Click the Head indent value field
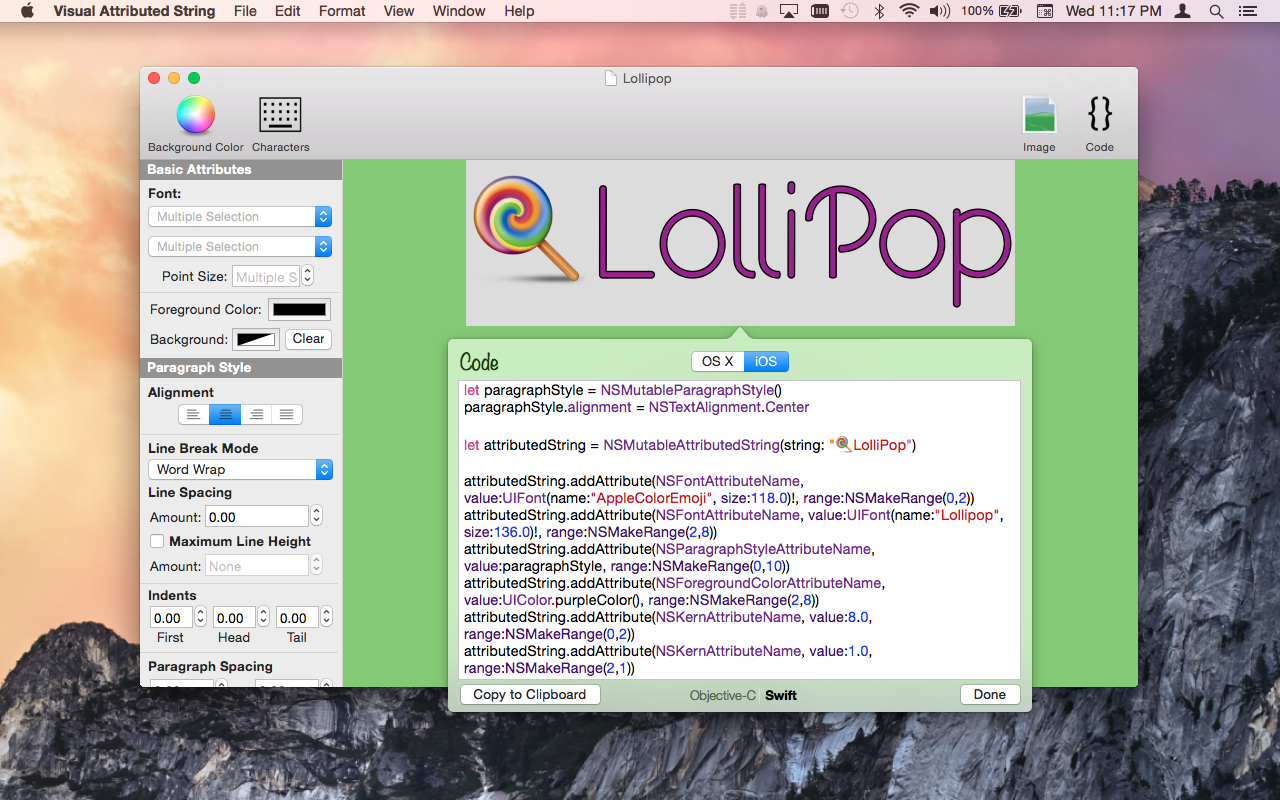This screenshot has width=1280, height=800. click(x=235, y=618)
